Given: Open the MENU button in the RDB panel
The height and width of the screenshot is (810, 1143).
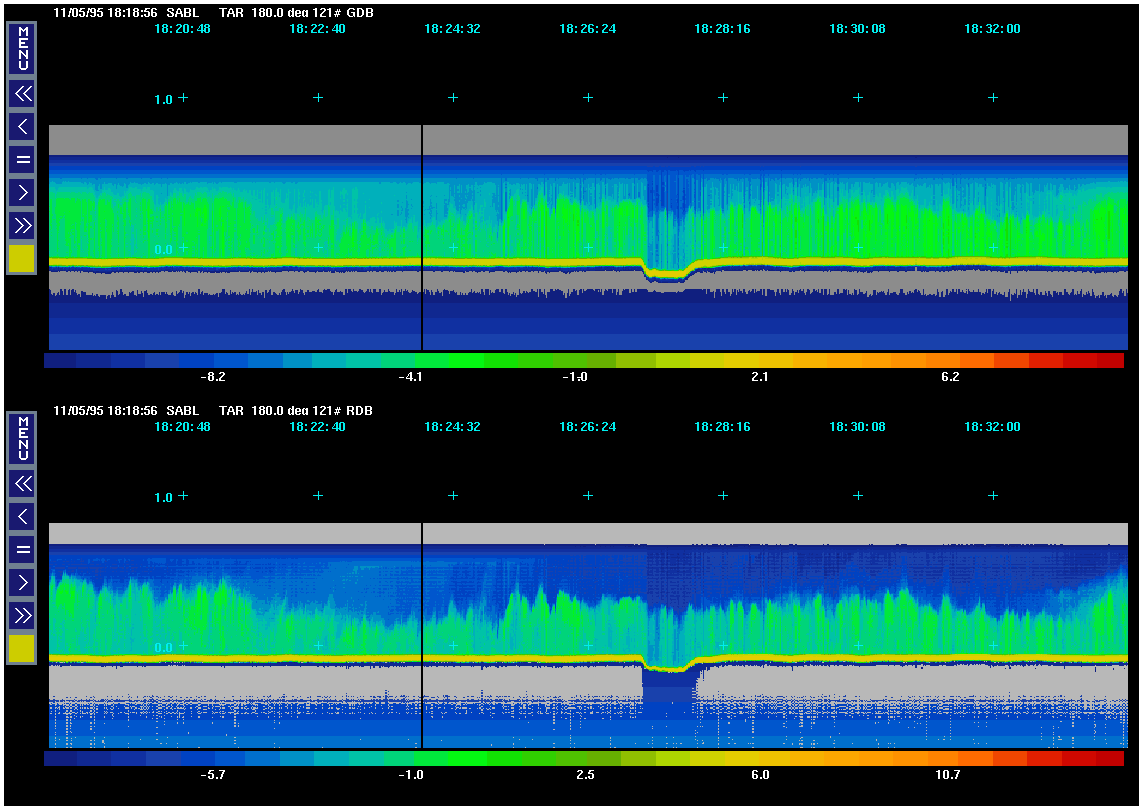Looking at the screenshot, I should point(22,438).
